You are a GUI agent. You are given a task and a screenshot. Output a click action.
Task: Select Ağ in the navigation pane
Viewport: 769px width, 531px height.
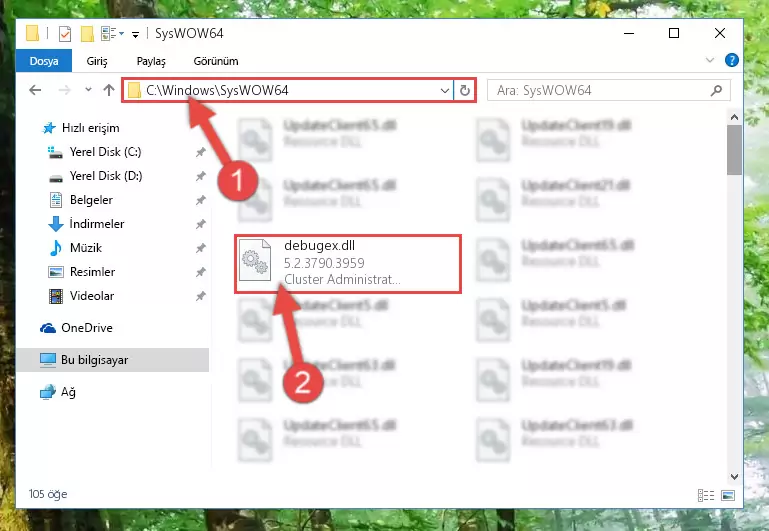[68, 392]
